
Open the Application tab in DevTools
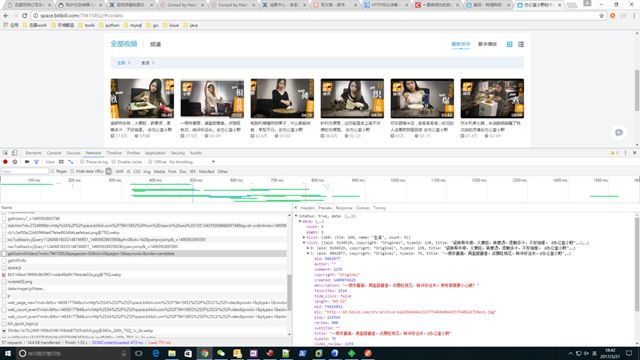click(x=156, y=153)
